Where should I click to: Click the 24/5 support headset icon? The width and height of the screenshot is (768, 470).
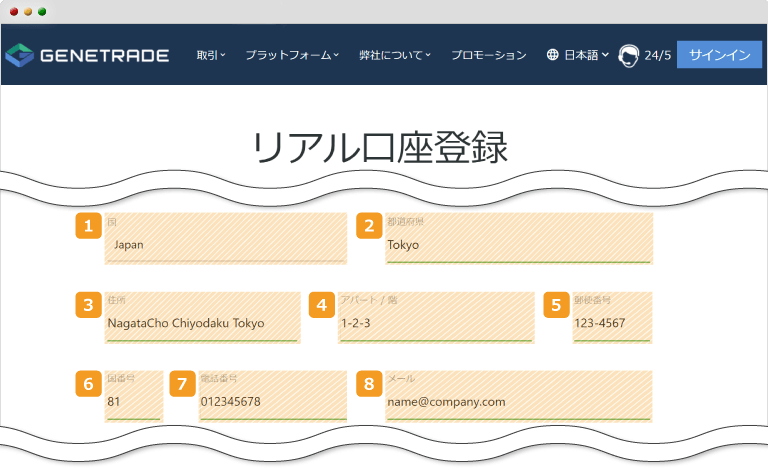[628, 55]
